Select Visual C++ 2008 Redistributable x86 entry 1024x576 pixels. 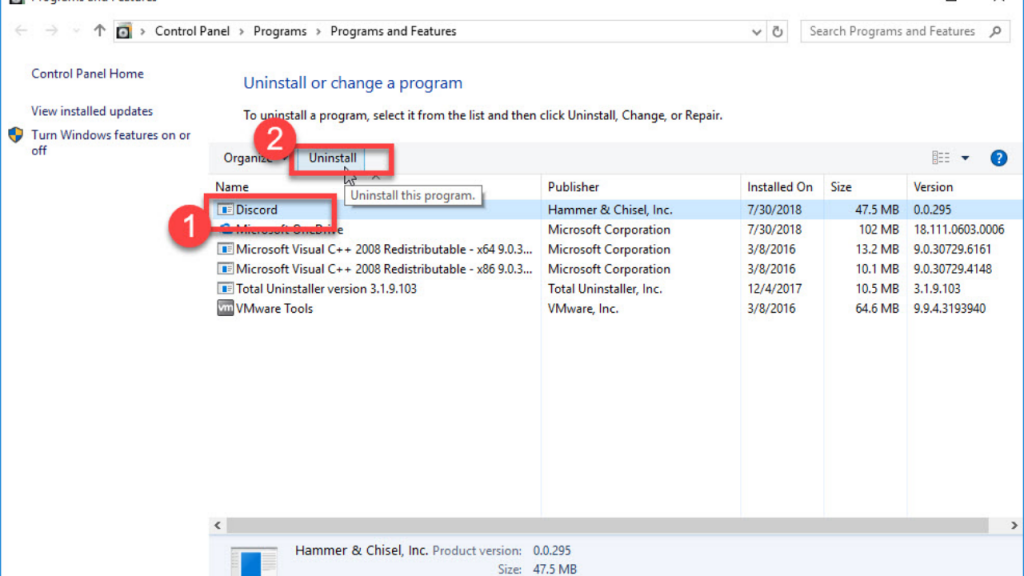click(x=384, y=269)
